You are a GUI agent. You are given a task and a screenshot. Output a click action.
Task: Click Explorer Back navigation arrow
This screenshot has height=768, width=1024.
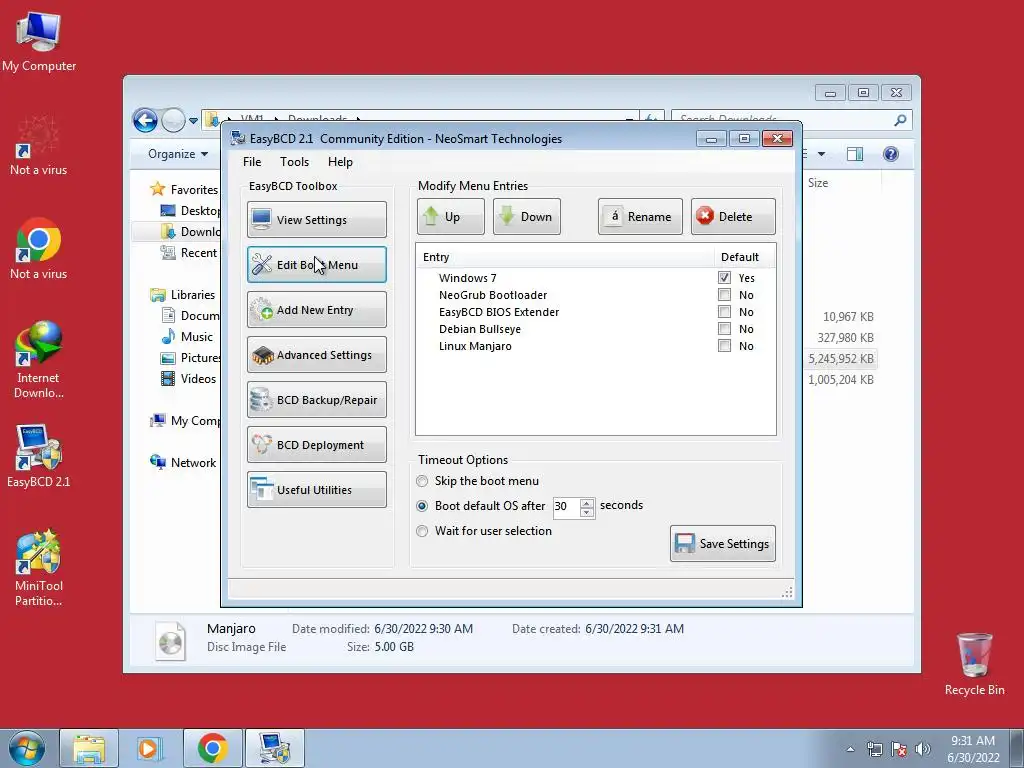pyautogui.click(x=145, y=120)
